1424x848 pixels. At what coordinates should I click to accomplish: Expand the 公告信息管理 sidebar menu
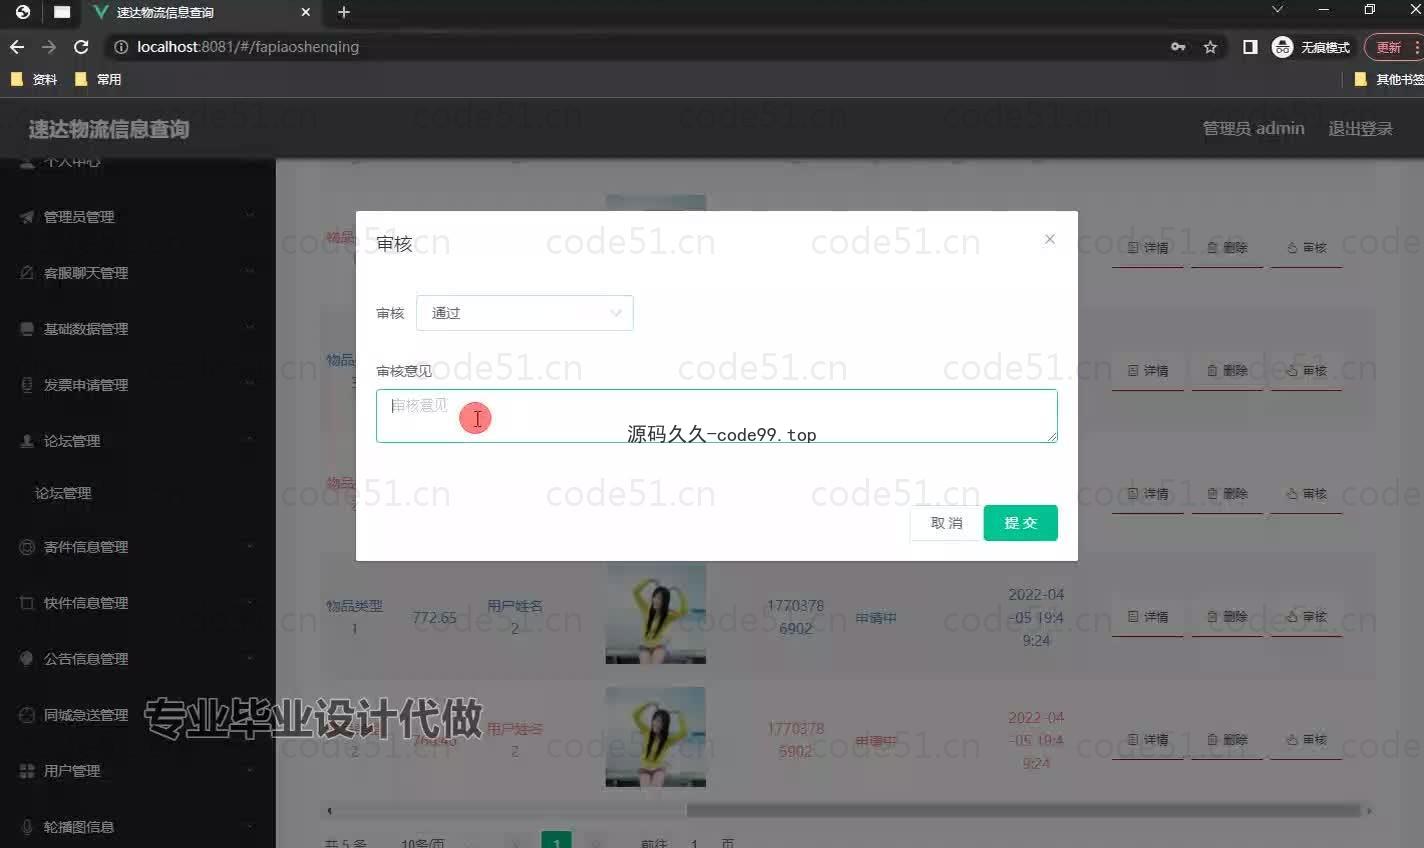click(138, 659)
